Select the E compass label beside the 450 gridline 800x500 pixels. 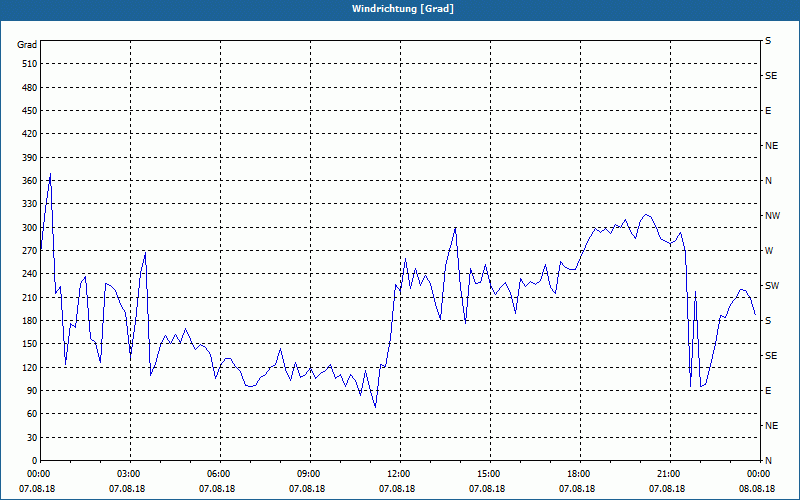click(x=768, y=111)
